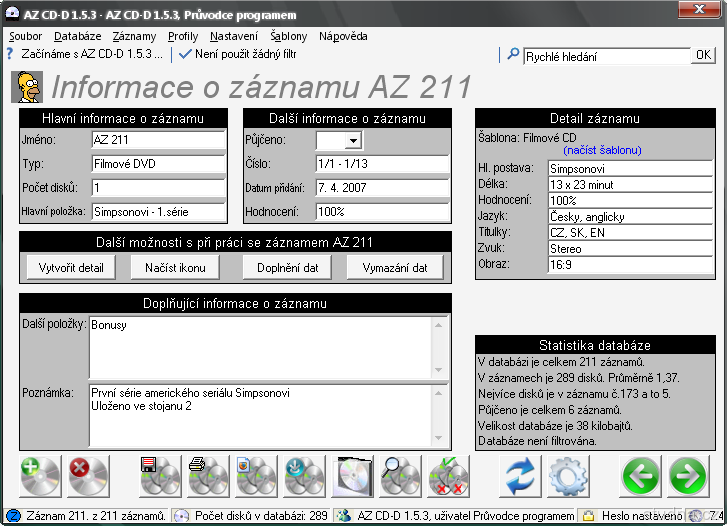
Task: Click the blue refresh arrows icon
Action: pyautogui.click(x=520, y=476)
